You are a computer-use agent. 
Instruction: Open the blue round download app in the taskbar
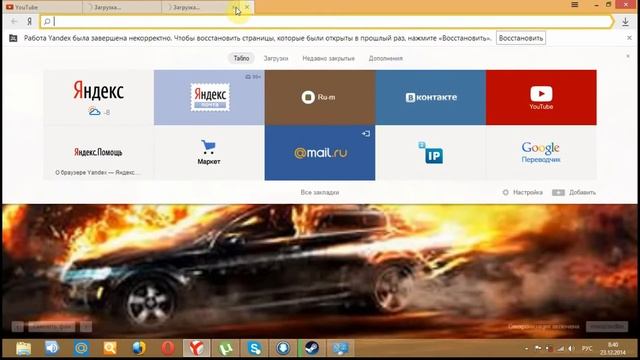[283, 348]
